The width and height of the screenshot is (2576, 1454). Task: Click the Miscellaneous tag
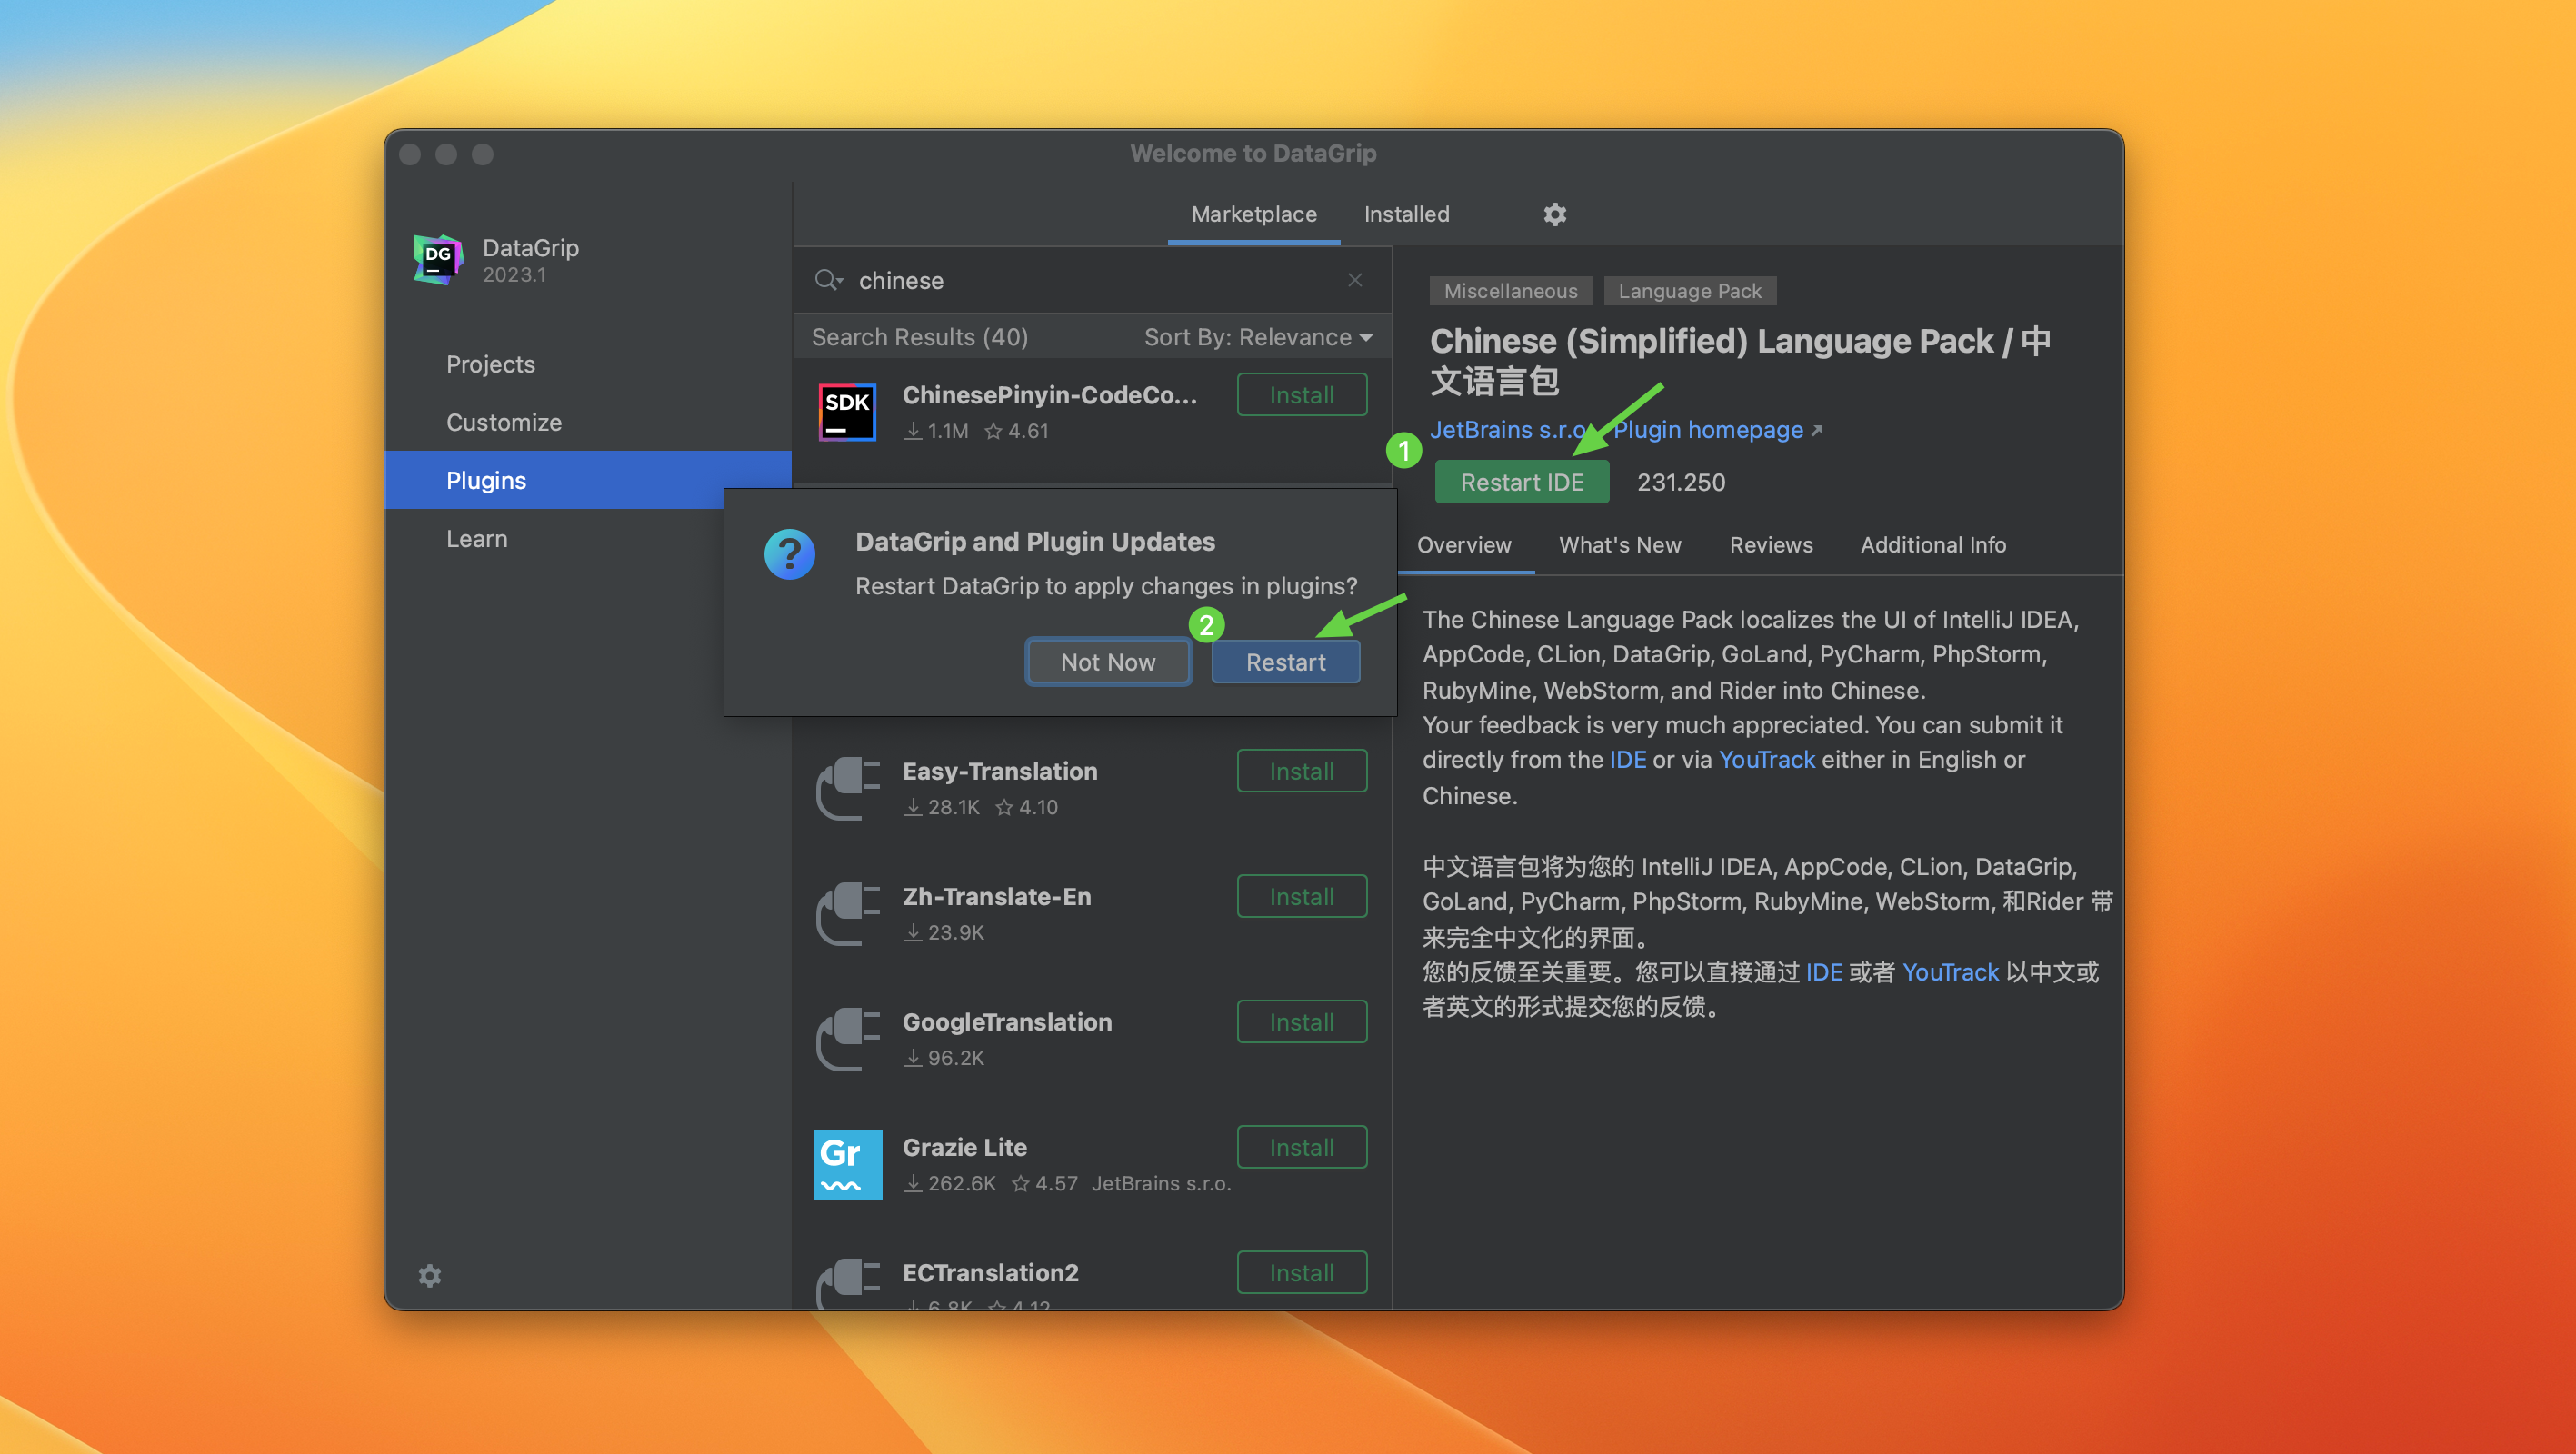point(1510,291)
